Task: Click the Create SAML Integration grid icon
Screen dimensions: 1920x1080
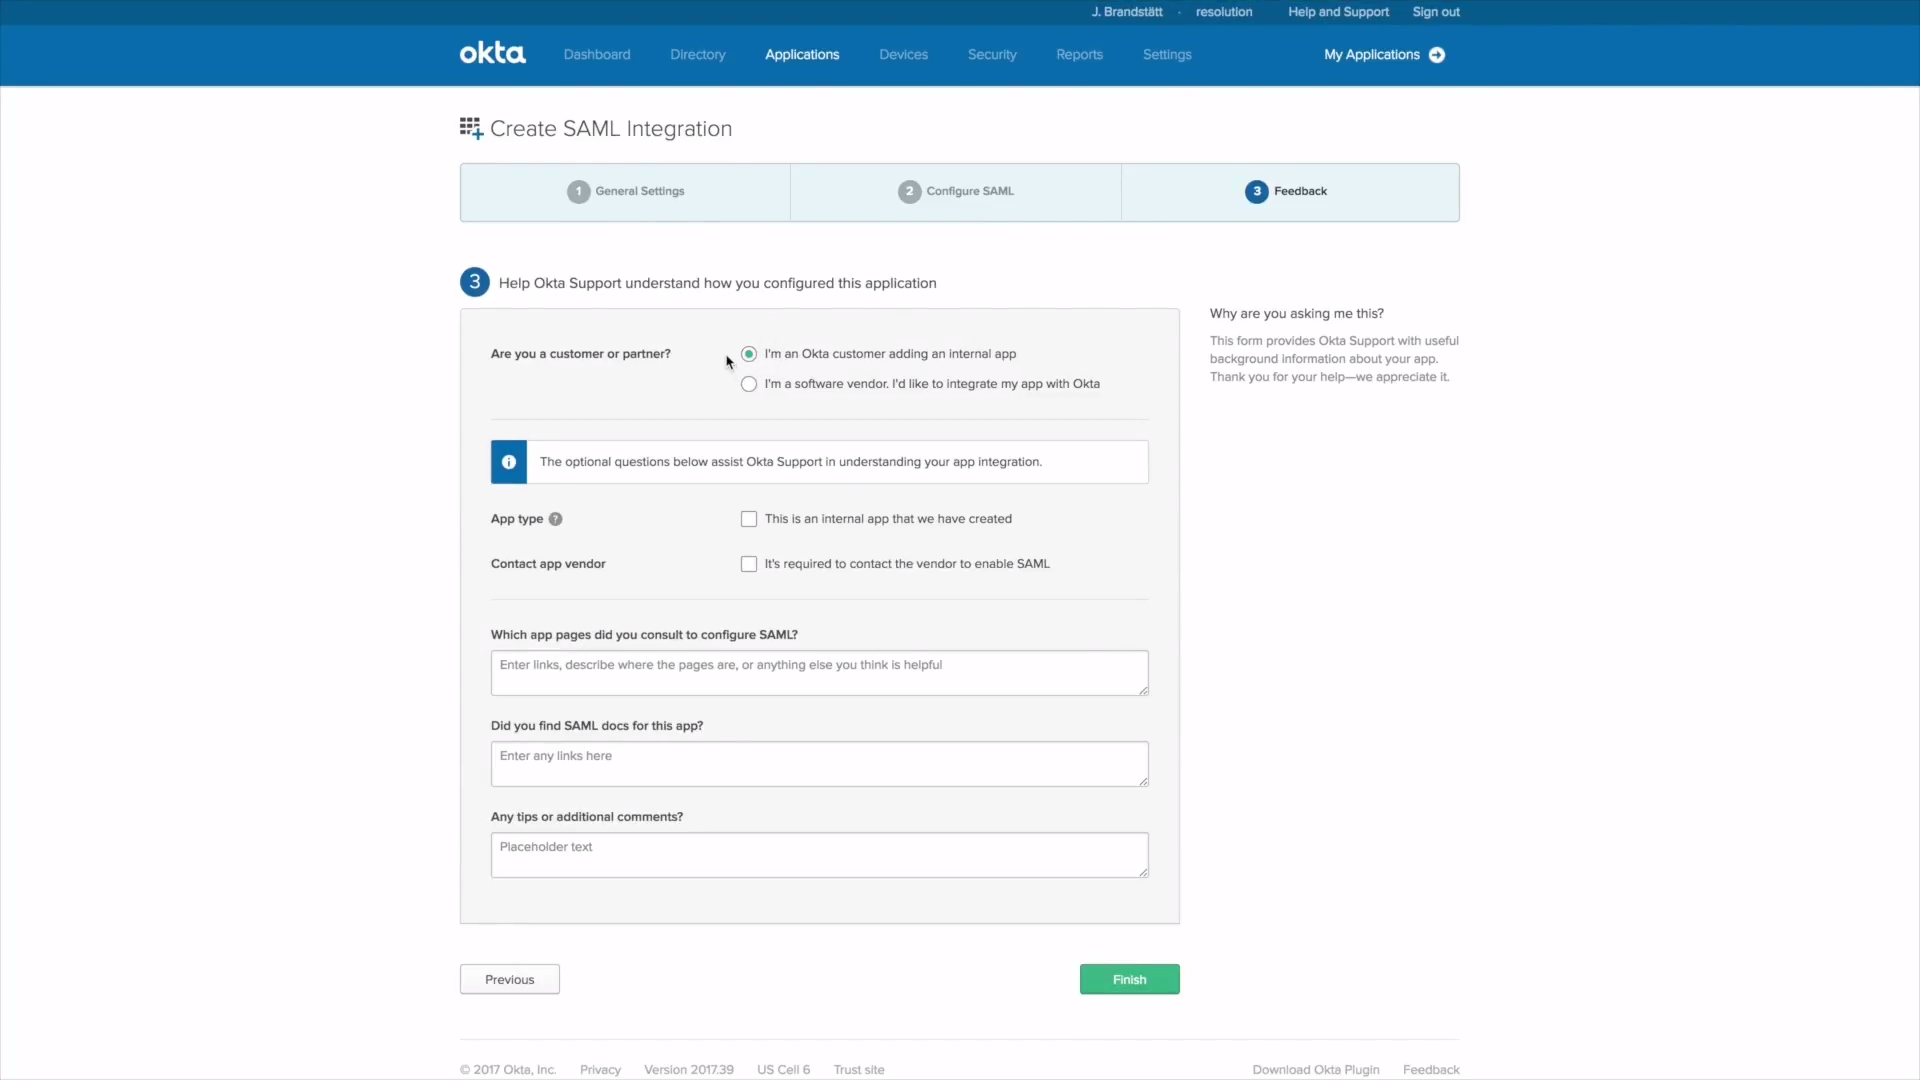Action: pyautogui.click(x=471, y=128)
